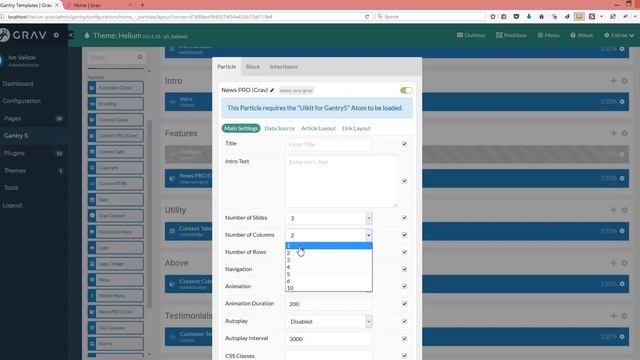Select the Main Settings pill

point(241,128)
